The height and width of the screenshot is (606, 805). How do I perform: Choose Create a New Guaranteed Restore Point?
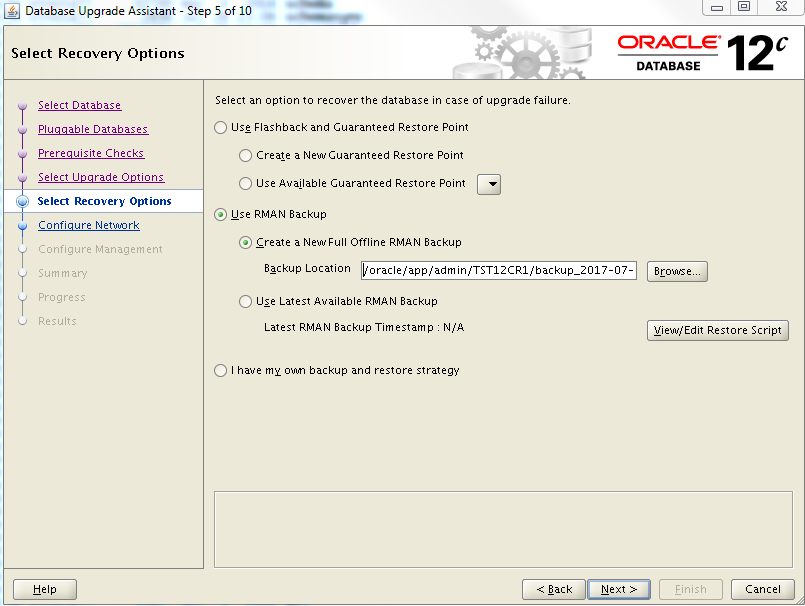coord(246,156)
